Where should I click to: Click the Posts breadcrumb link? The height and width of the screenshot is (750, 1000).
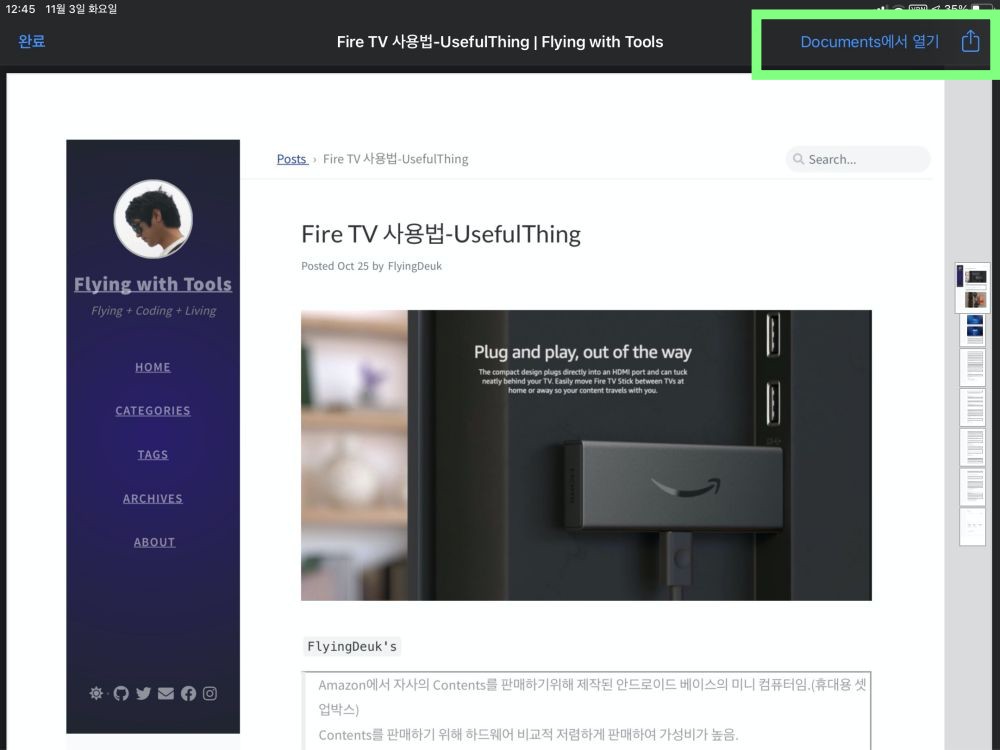(x=291, y=159)
